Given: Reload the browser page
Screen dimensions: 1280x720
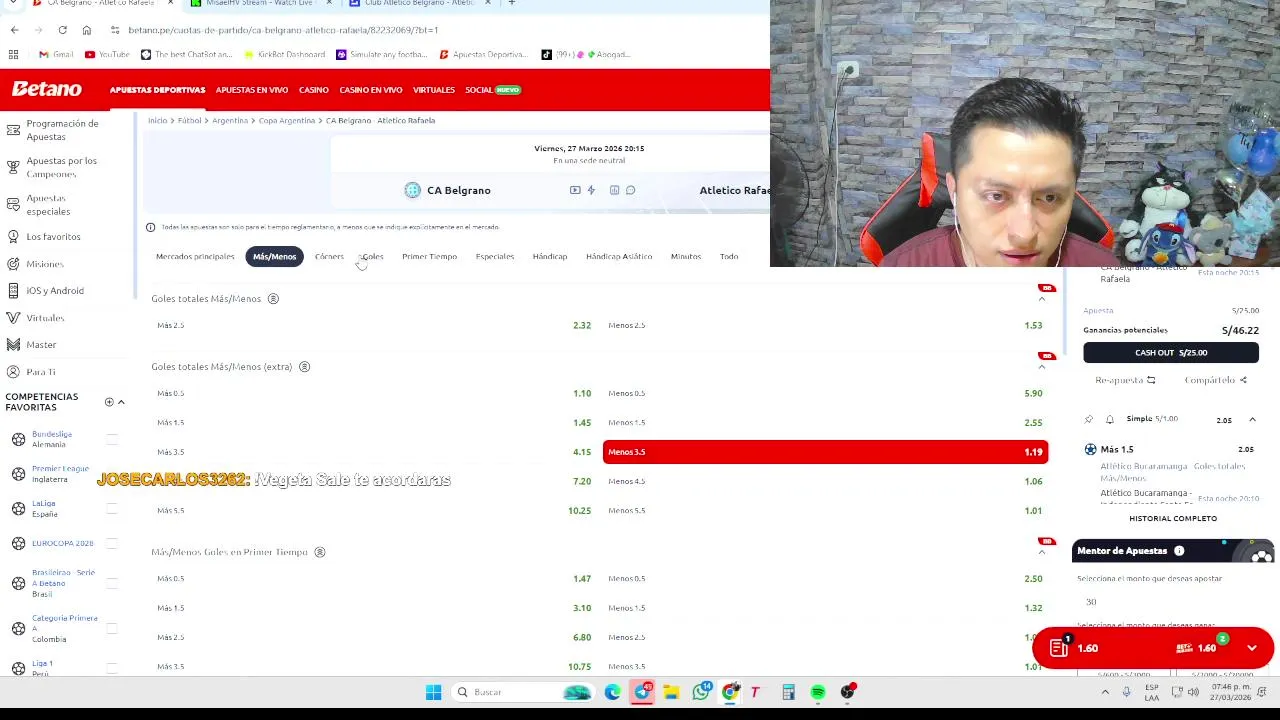Looking at the screenshot, I should click(x=62, y=30).
